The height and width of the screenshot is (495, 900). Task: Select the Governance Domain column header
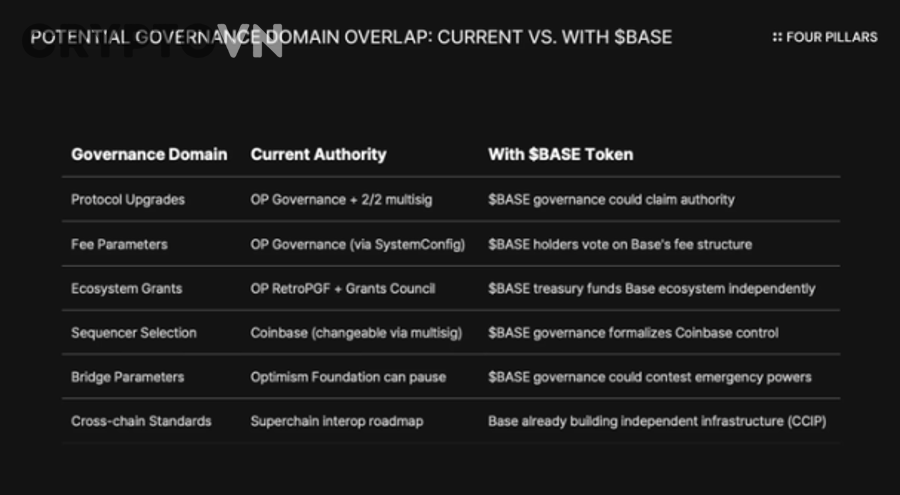[149, 154]
